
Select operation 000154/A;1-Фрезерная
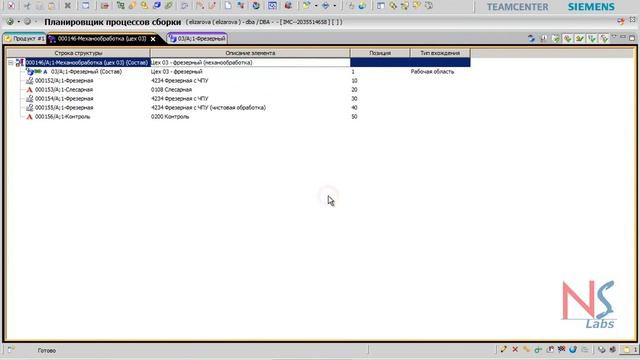point(64,99)
